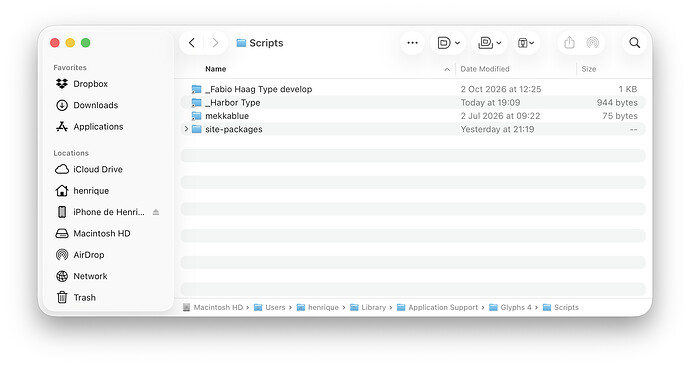The image size is (690, 366).
Task: Open Network in the sidebar
Action: [81, 276]
